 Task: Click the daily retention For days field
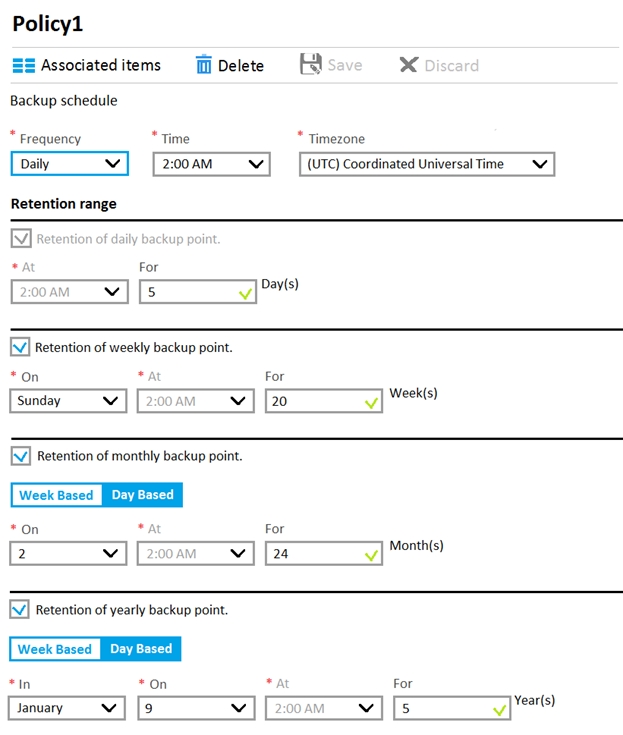[x=190, y=292]
